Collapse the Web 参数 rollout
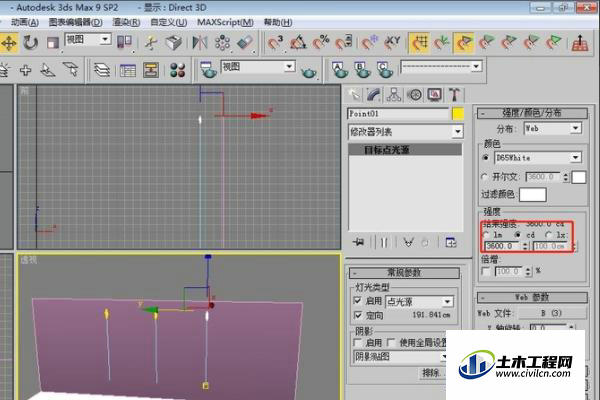 532,297
